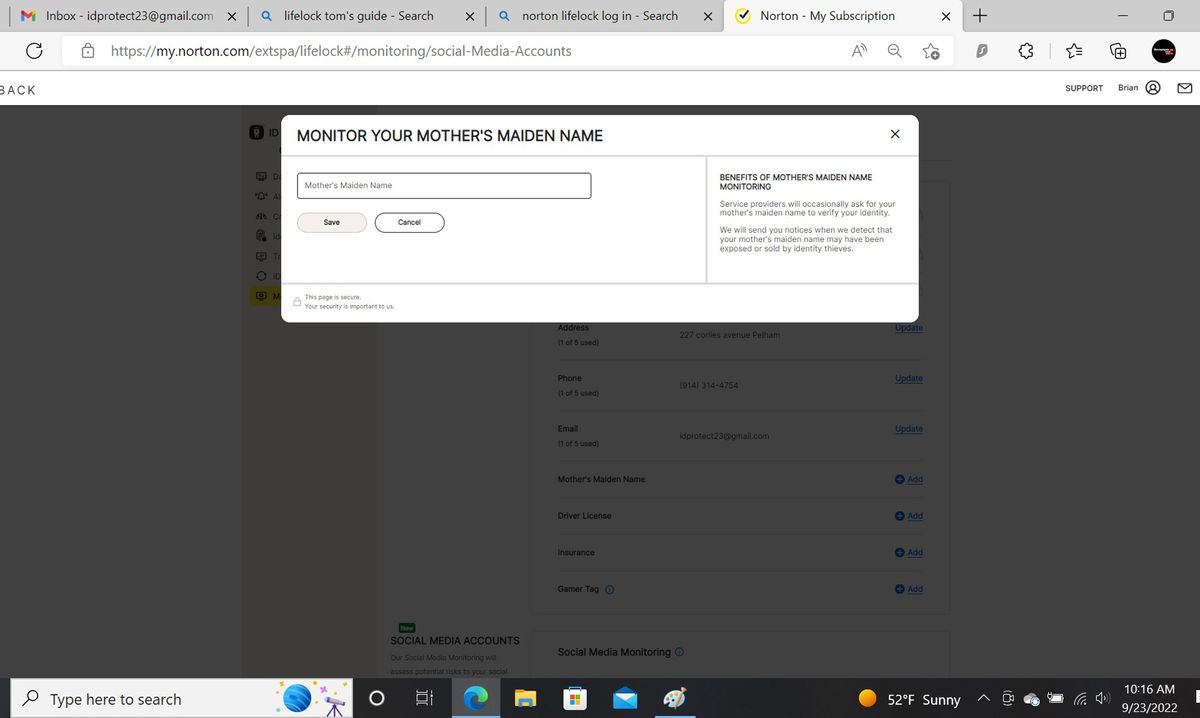Click the magnifier zoom icon near the address bar
Viewport: 1200px width, 718px height.
point(894,50)
